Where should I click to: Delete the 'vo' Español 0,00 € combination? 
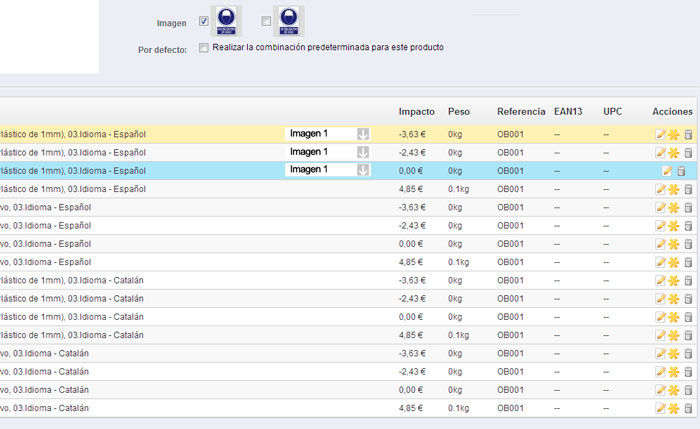tap(688, 244)
